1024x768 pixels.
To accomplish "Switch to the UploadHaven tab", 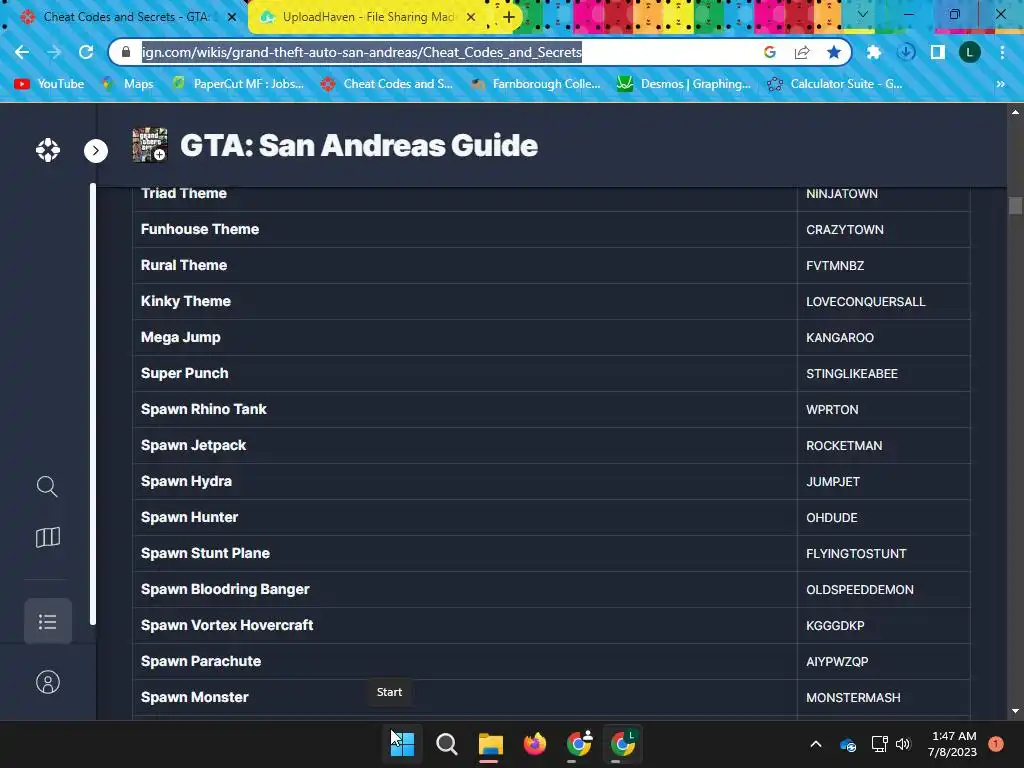I will coord(369,17).
